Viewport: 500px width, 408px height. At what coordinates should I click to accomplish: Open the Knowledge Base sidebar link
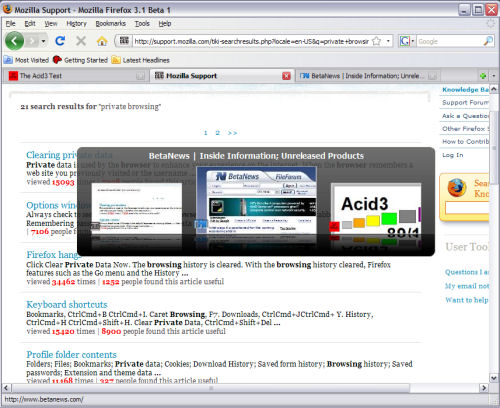click(x=466, y=89)
